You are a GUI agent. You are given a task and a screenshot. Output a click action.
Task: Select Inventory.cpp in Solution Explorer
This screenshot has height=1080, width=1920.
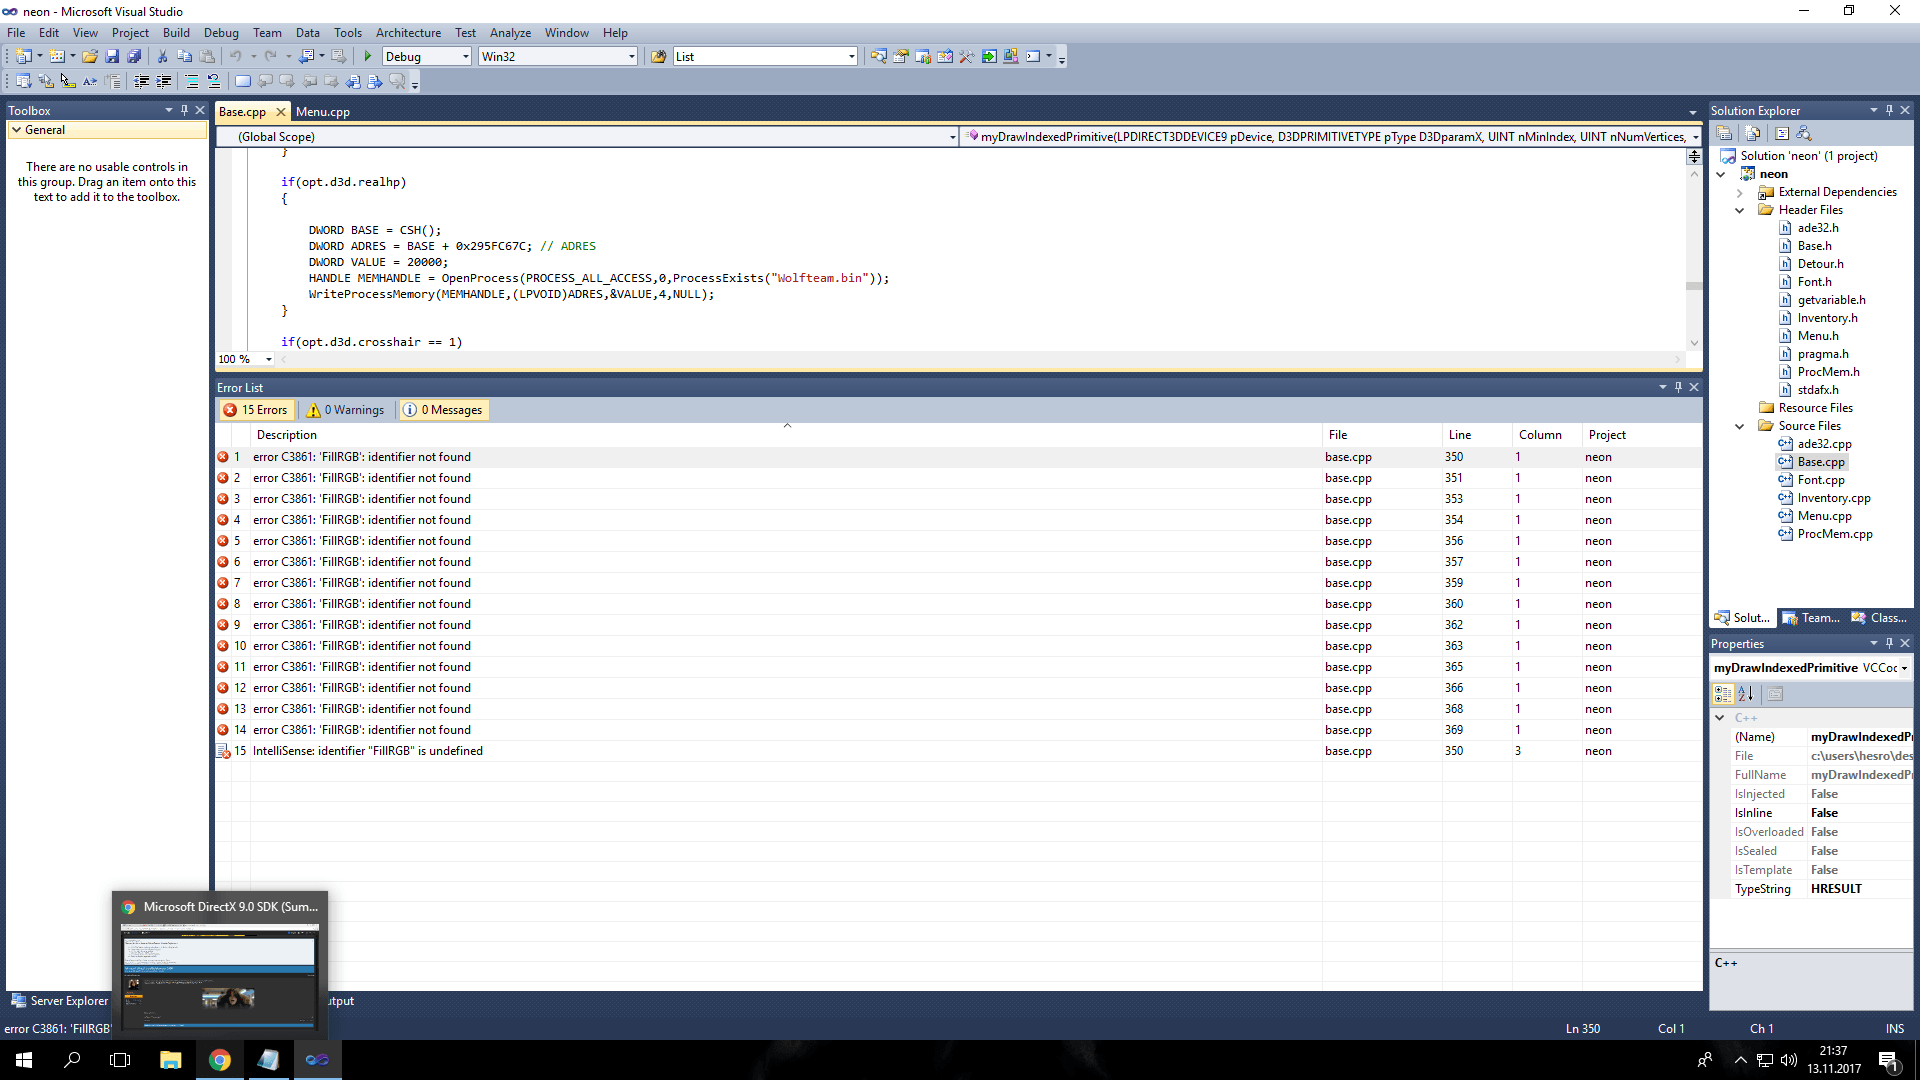click(1833, 498)
